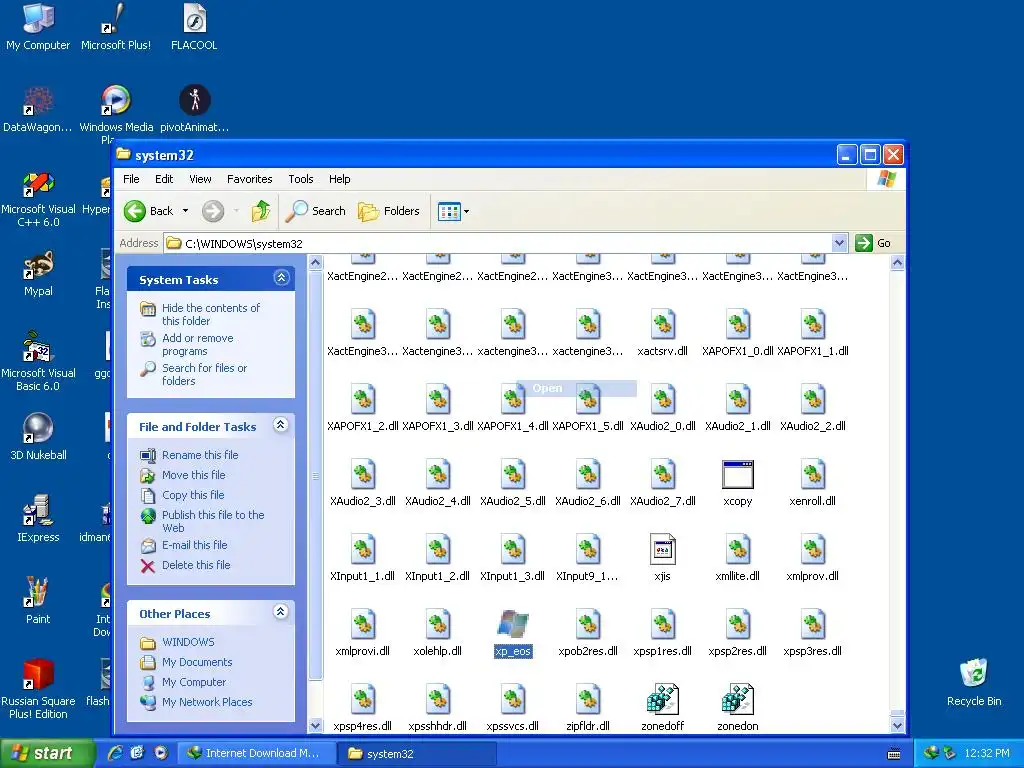The width and height of the screenshot is (1024, 768).
Task: Open the View menu
Action: tap(200, 179)
